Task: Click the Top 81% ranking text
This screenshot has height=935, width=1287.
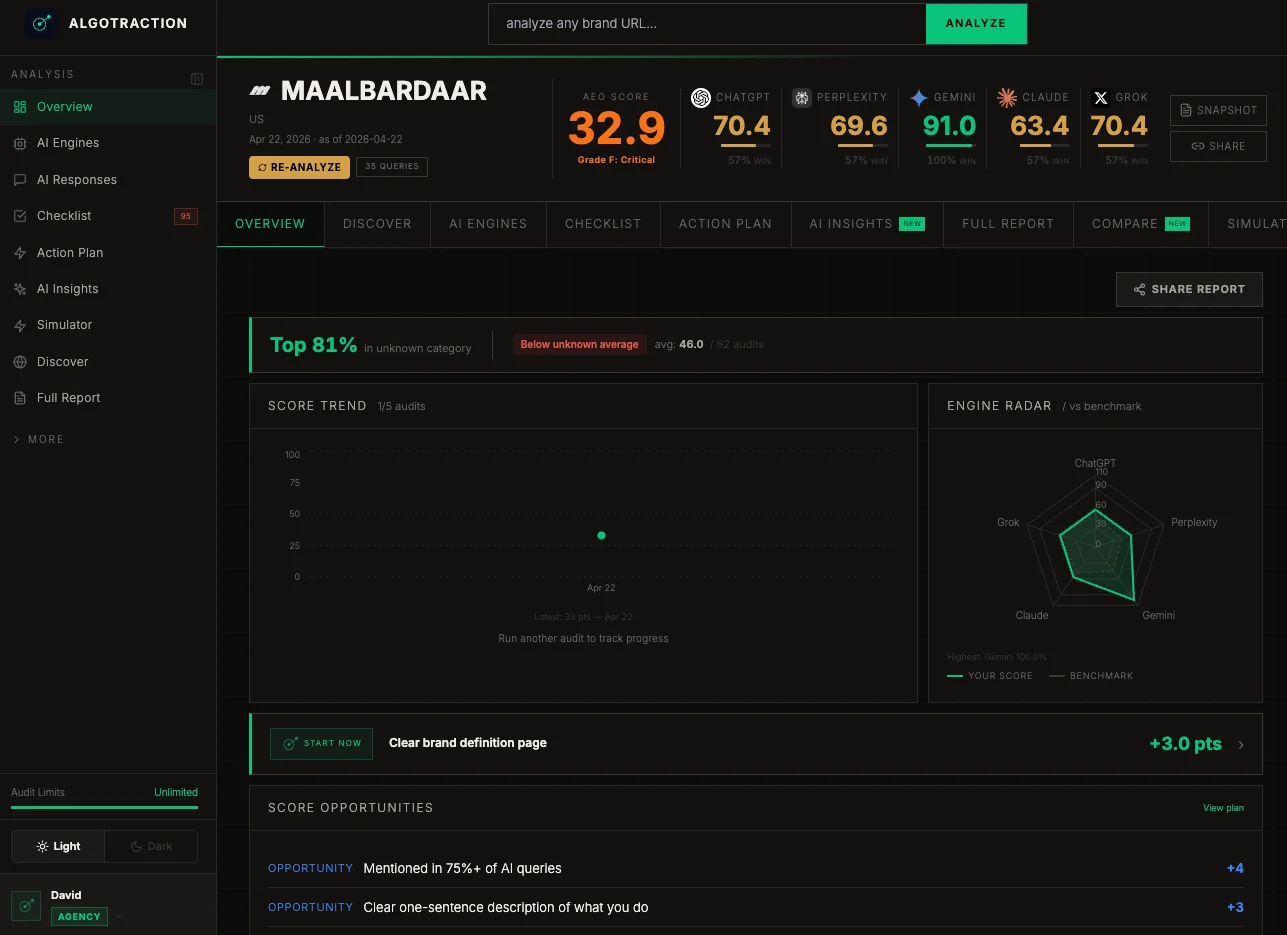Action: tap(313, 345)
